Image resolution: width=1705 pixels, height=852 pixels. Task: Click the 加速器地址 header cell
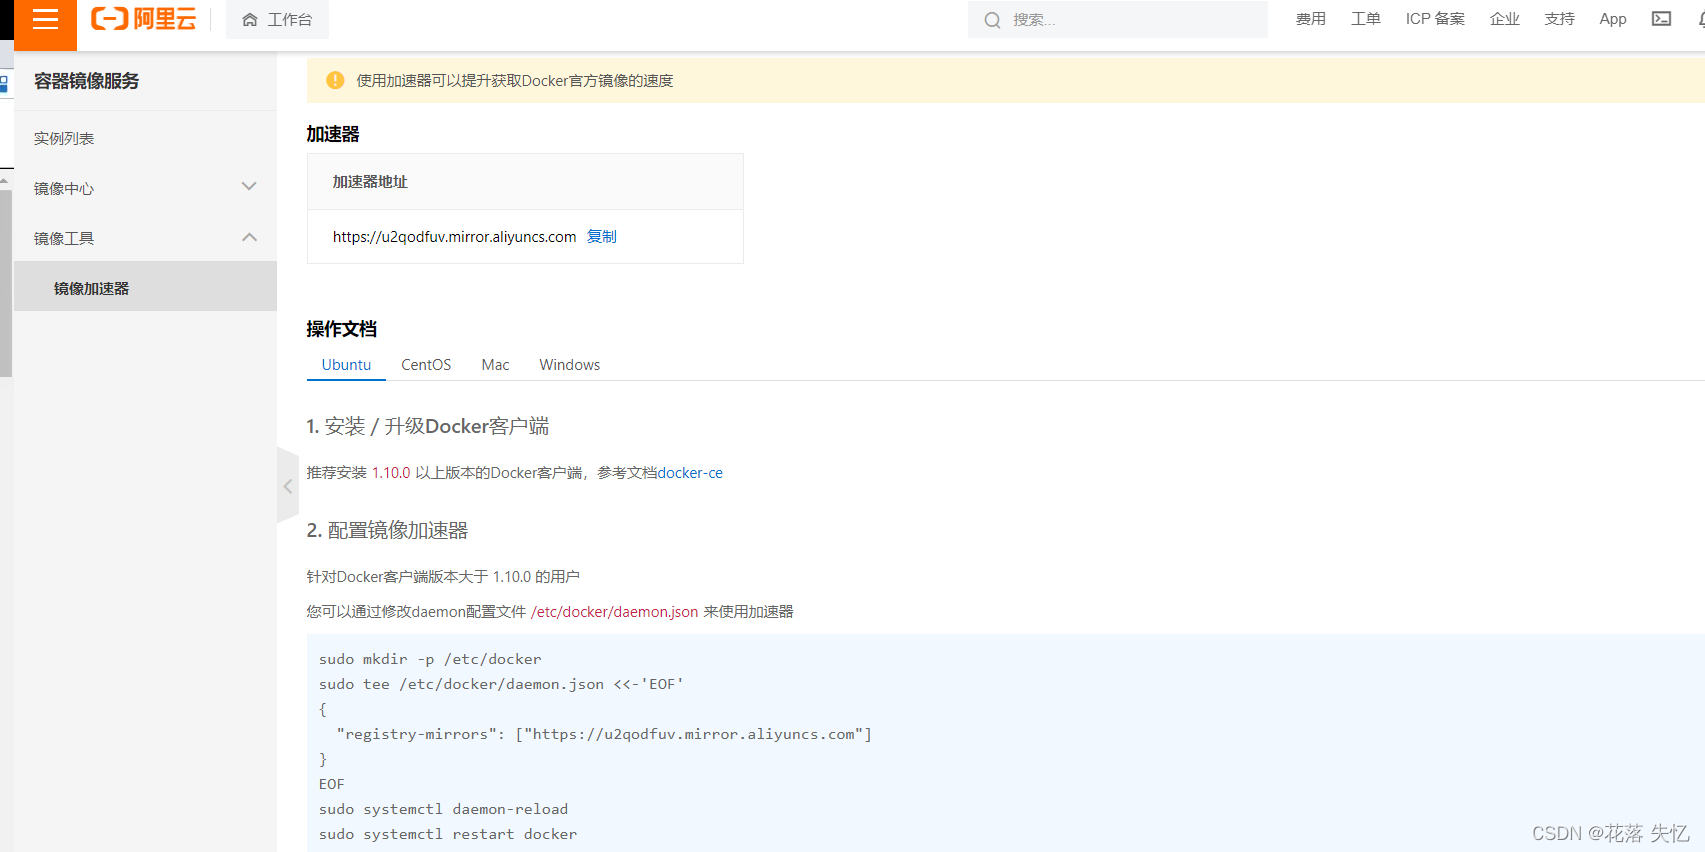click(525, 182)
